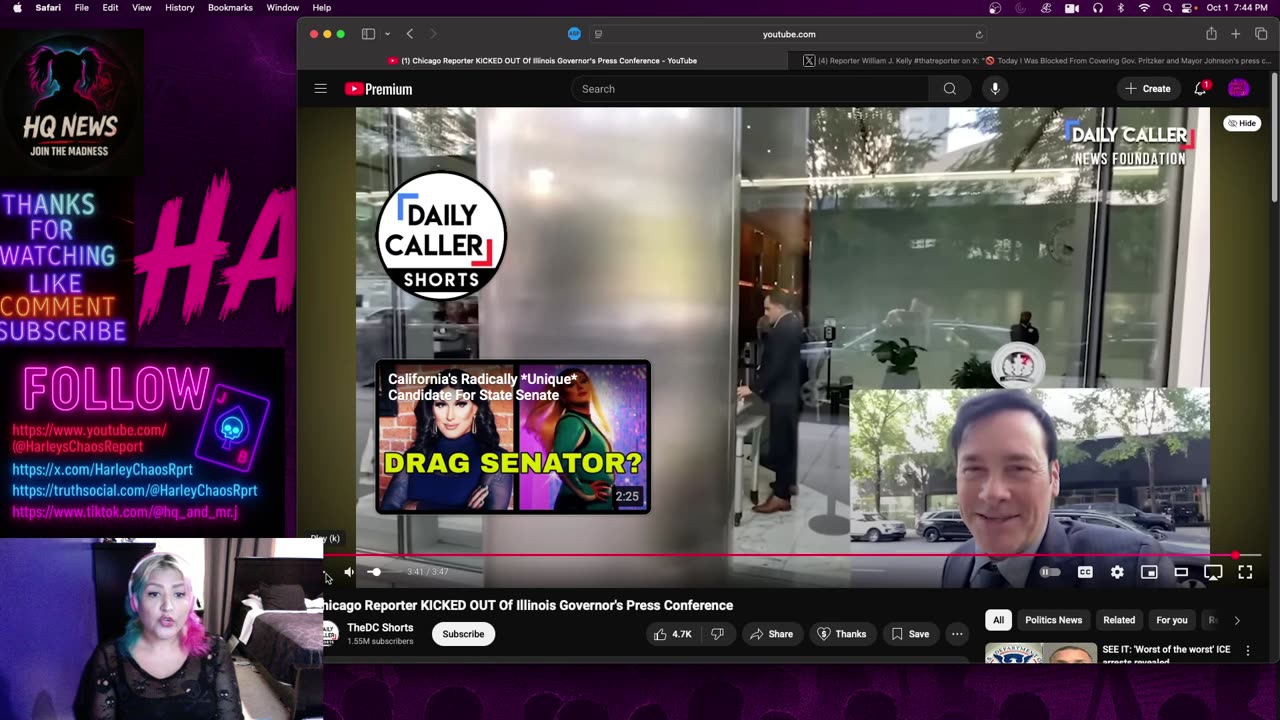Subscribe to TheDC Shorts
The width and height of the screenshot is (1280, 720).
point(463,634)
